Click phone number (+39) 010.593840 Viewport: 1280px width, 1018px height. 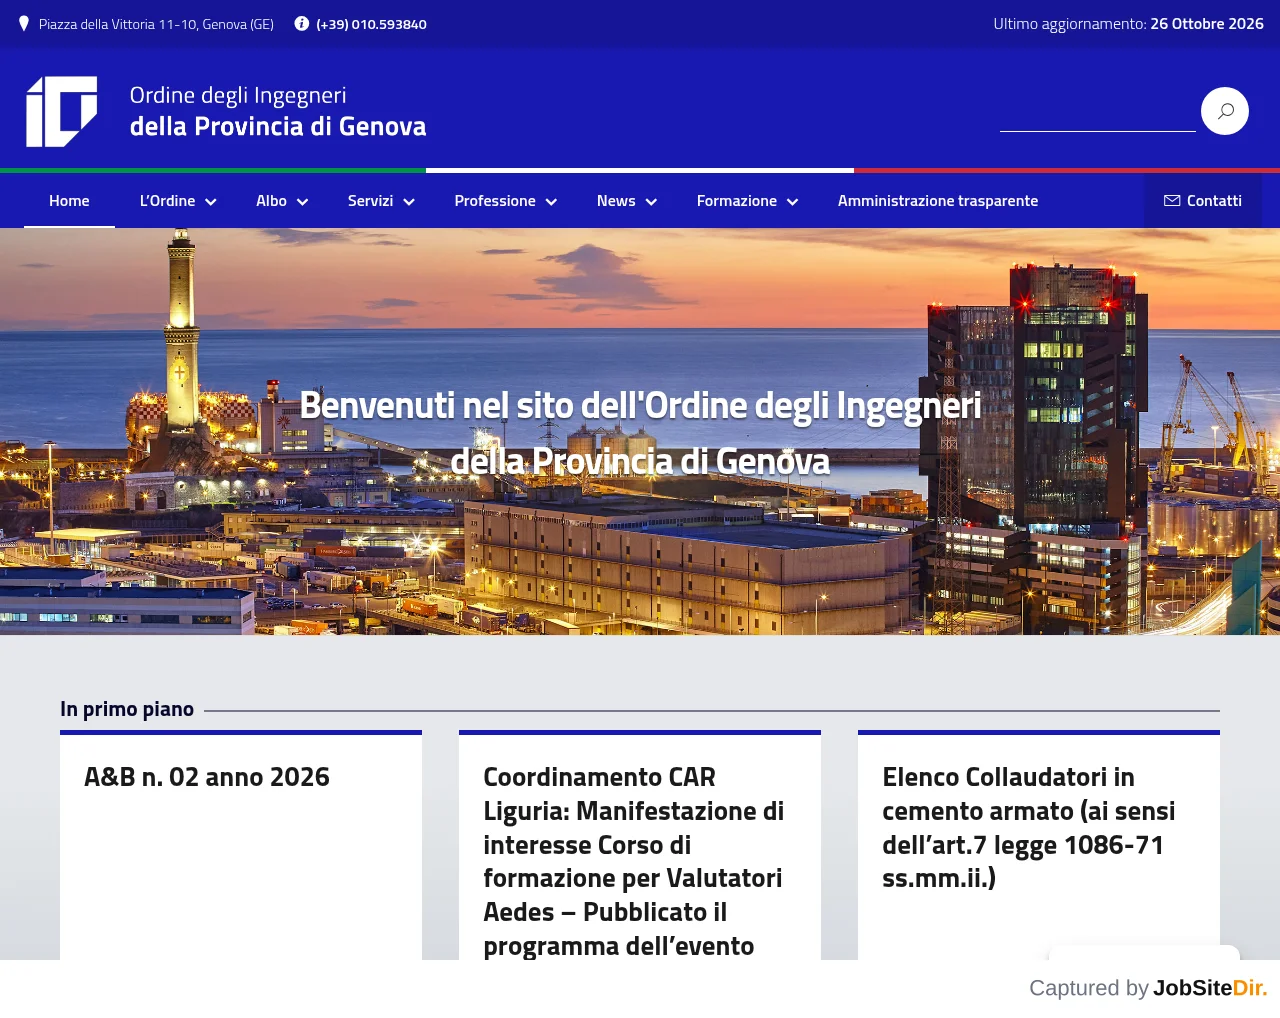[x=371, y=24]
